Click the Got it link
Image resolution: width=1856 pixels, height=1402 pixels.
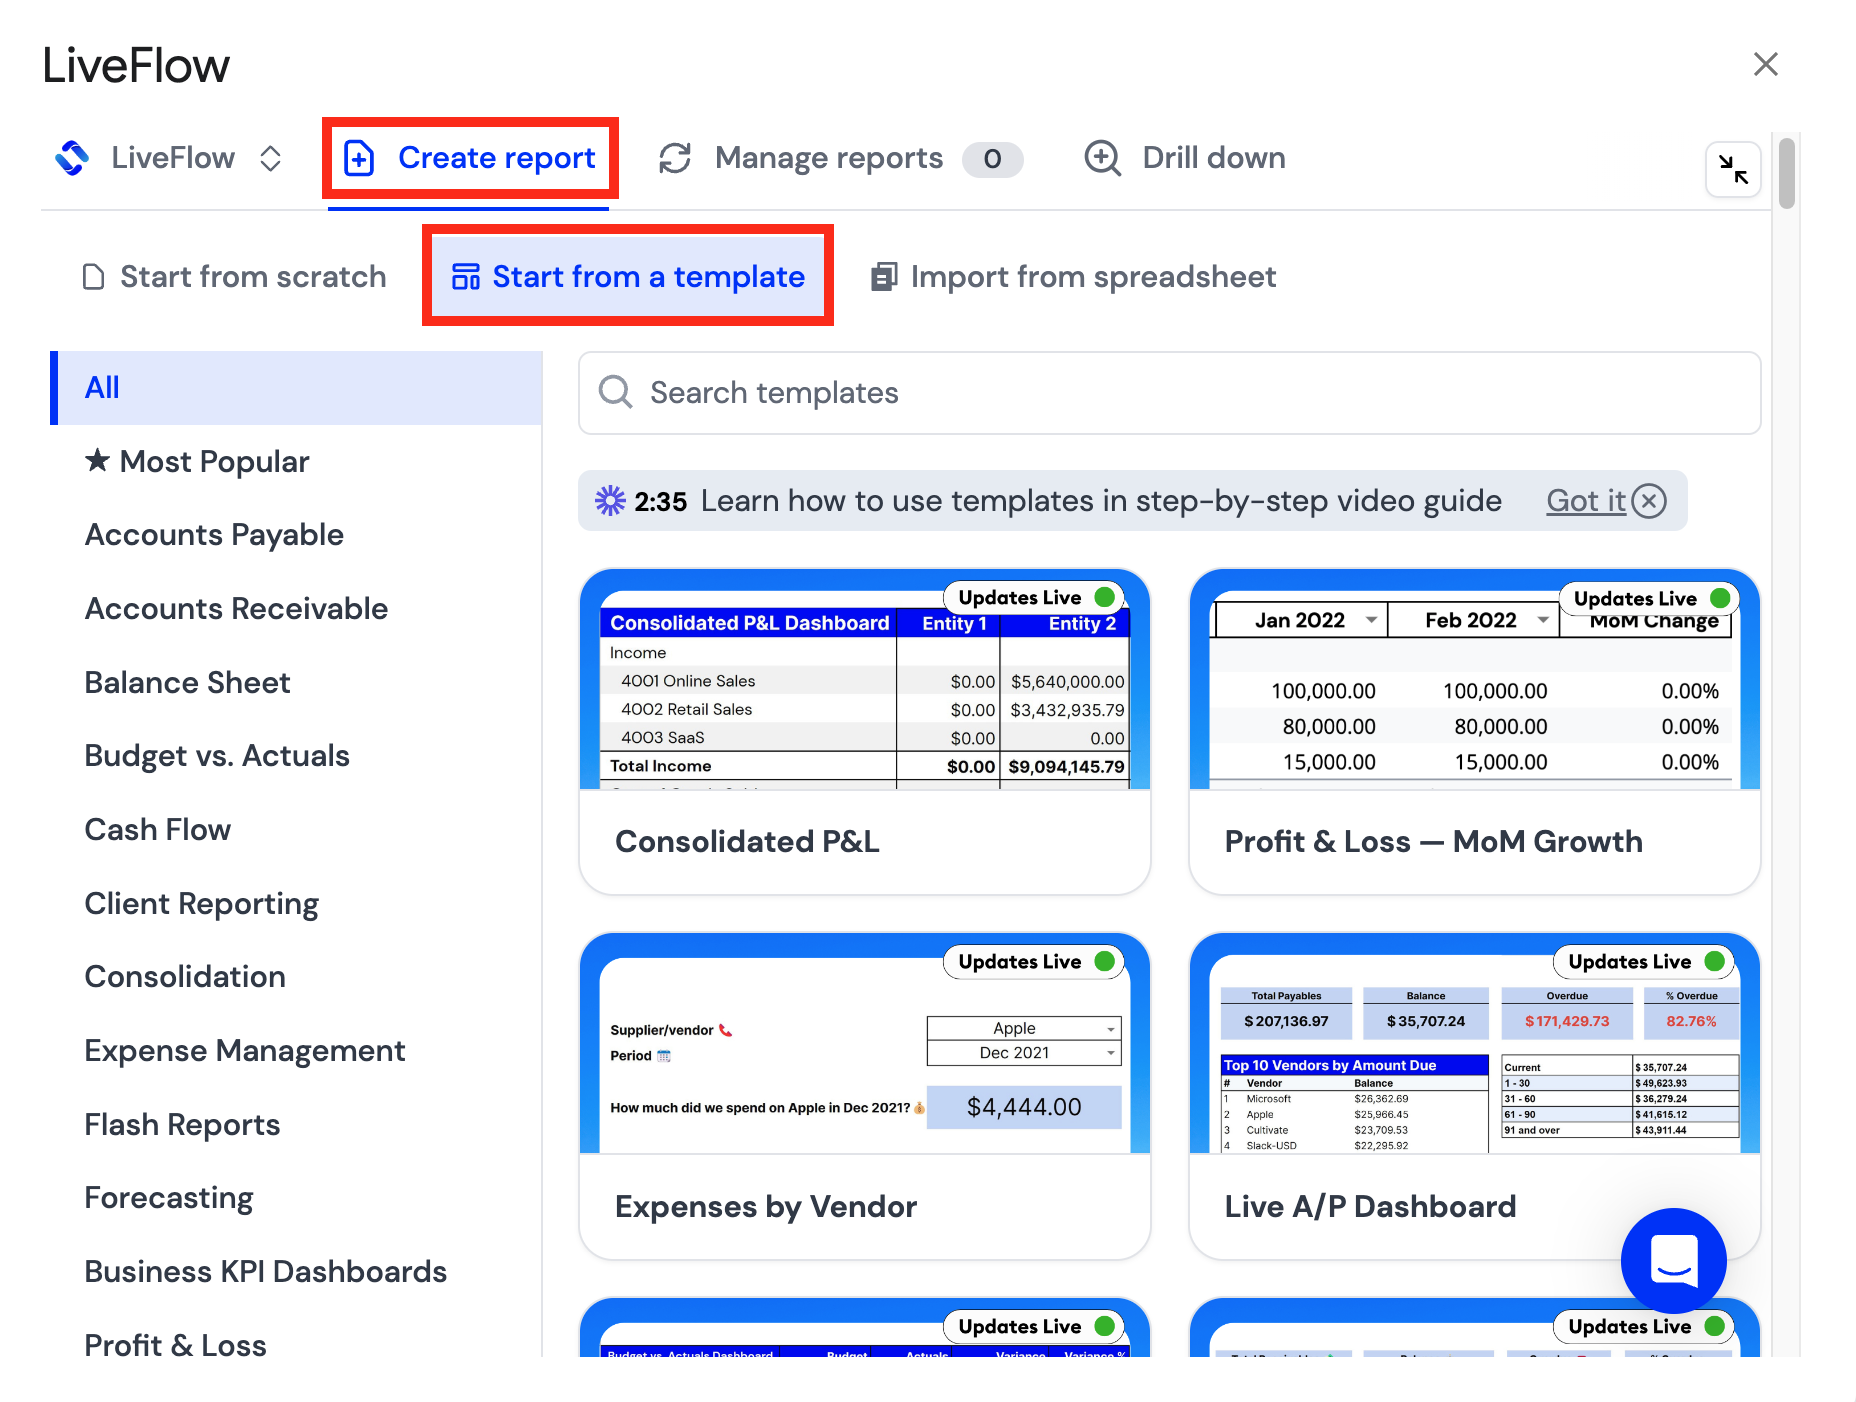(1586, 501)
